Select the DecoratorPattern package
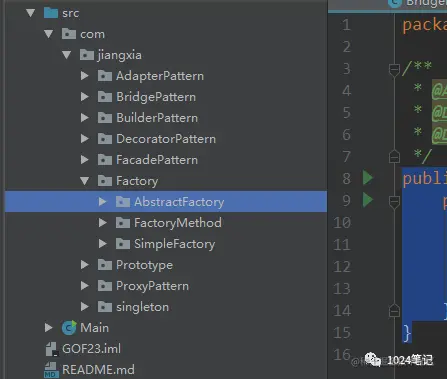The image size is (447, 379). 166,139
